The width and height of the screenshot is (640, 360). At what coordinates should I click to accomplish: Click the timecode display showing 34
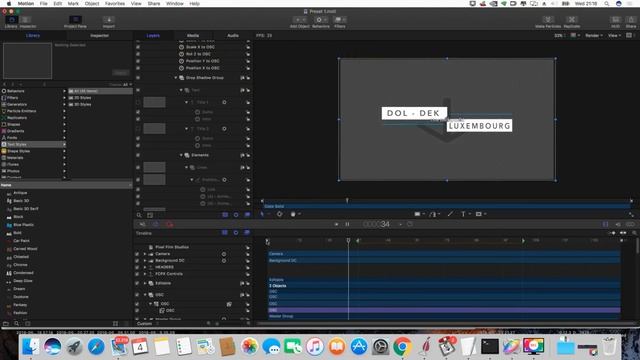tap(377, 224)
